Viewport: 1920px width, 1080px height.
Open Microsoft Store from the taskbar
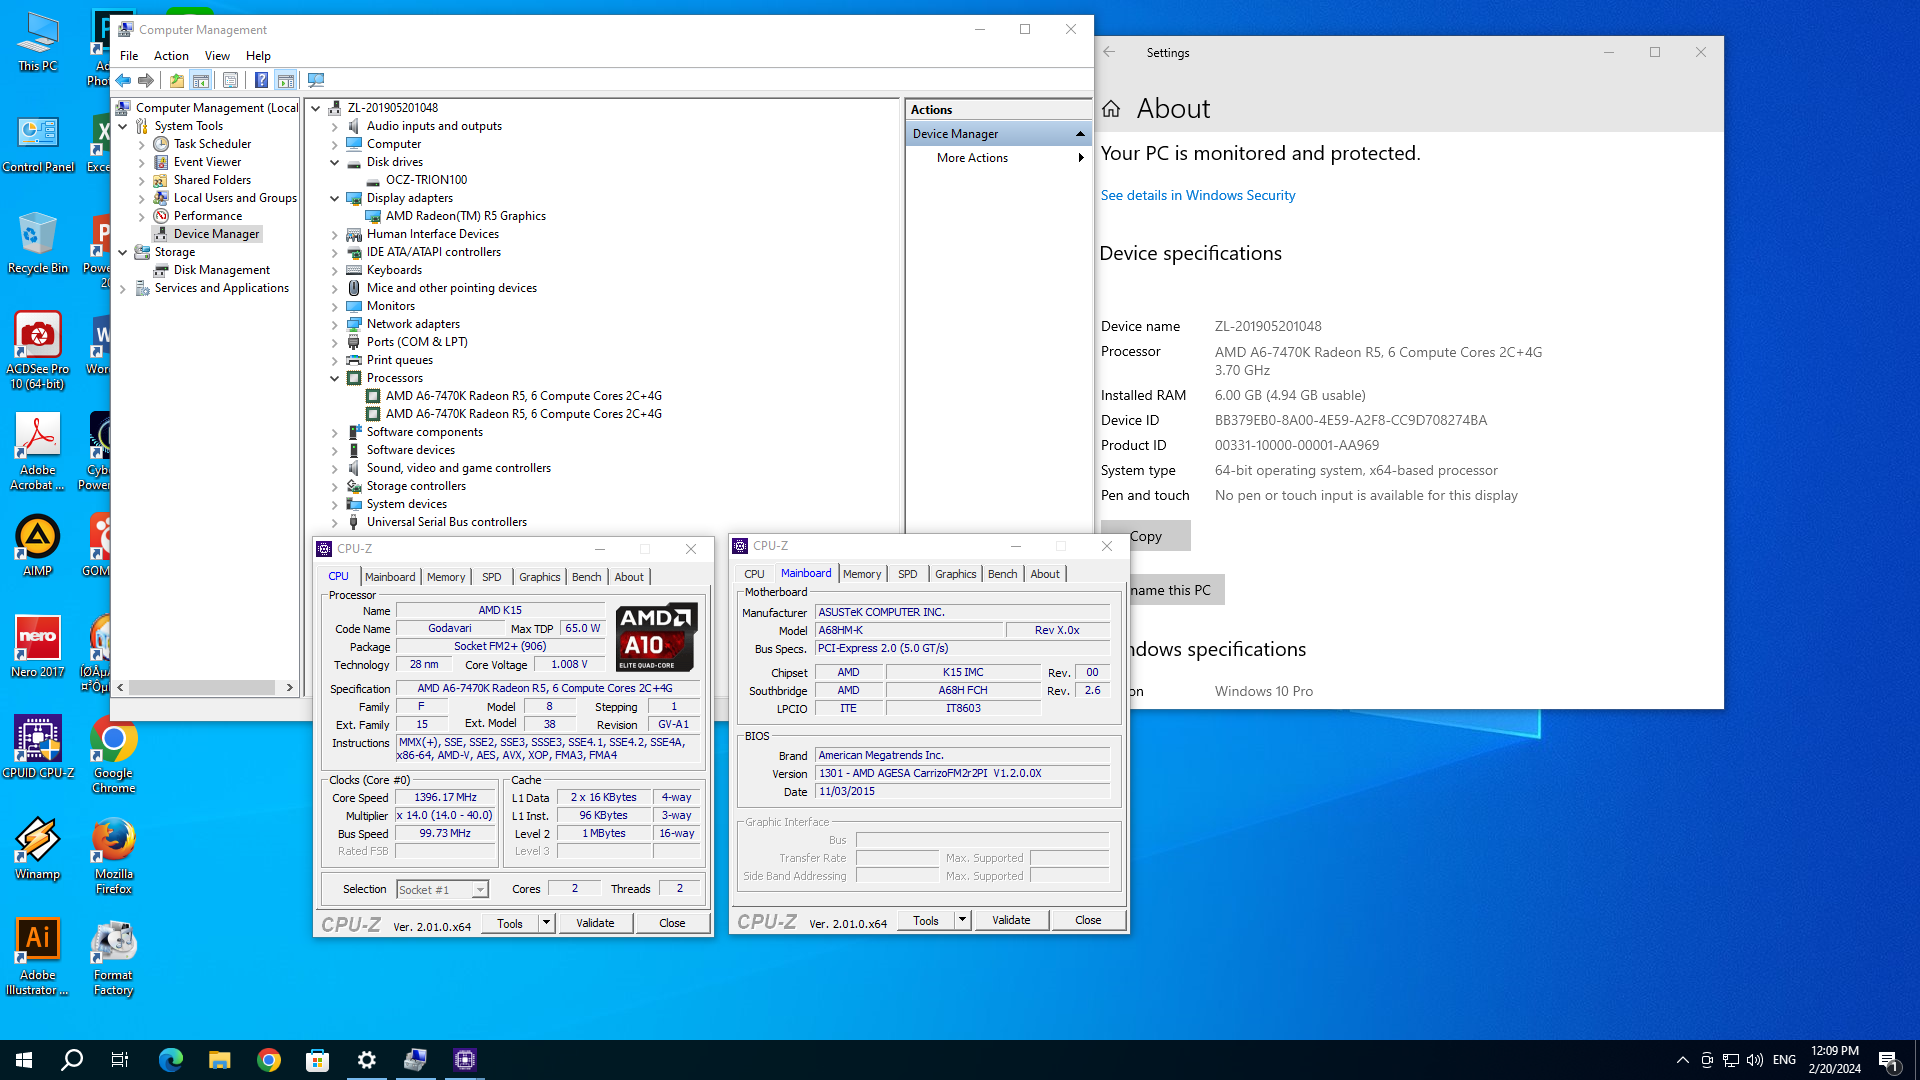click(x=317, y=1060)
